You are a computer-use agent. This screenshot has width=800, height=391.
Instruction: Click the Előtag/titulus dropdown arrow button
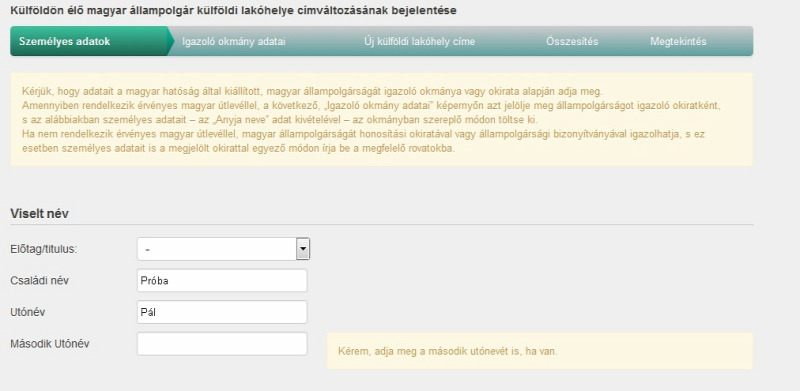point(303,249)
